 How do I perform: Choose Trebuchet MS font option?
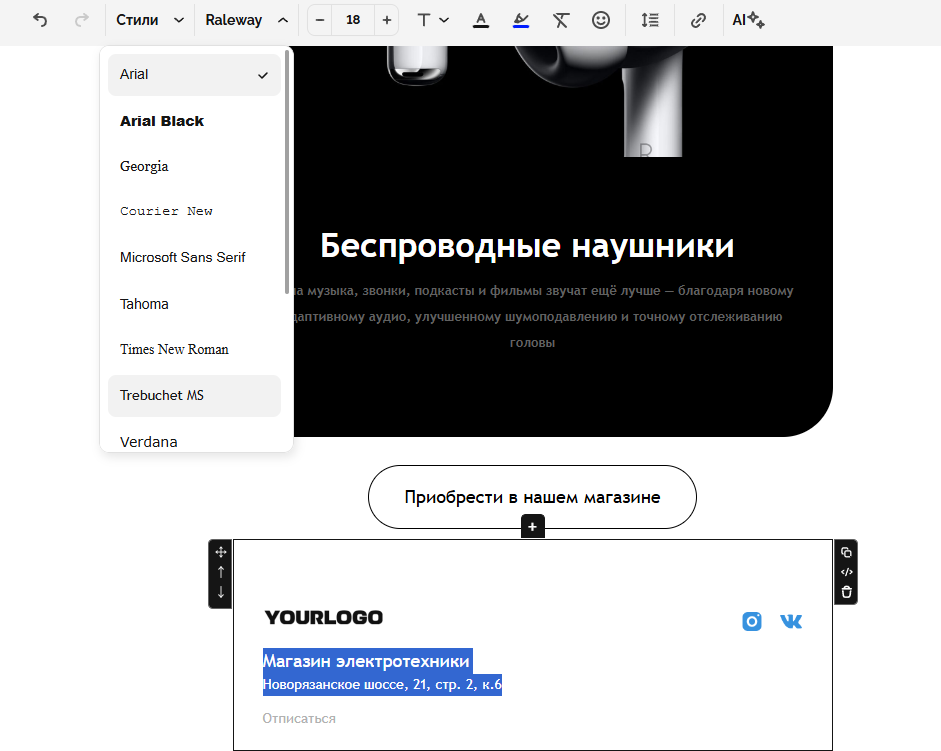(162, 395)
